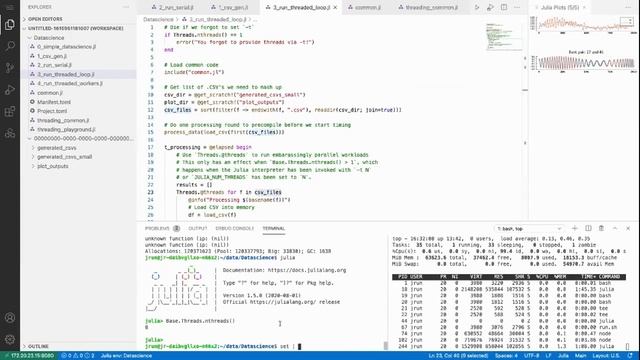Expand the Open Editors section
The height and width of the screenshot is (360, 640).
click(78, 19)
